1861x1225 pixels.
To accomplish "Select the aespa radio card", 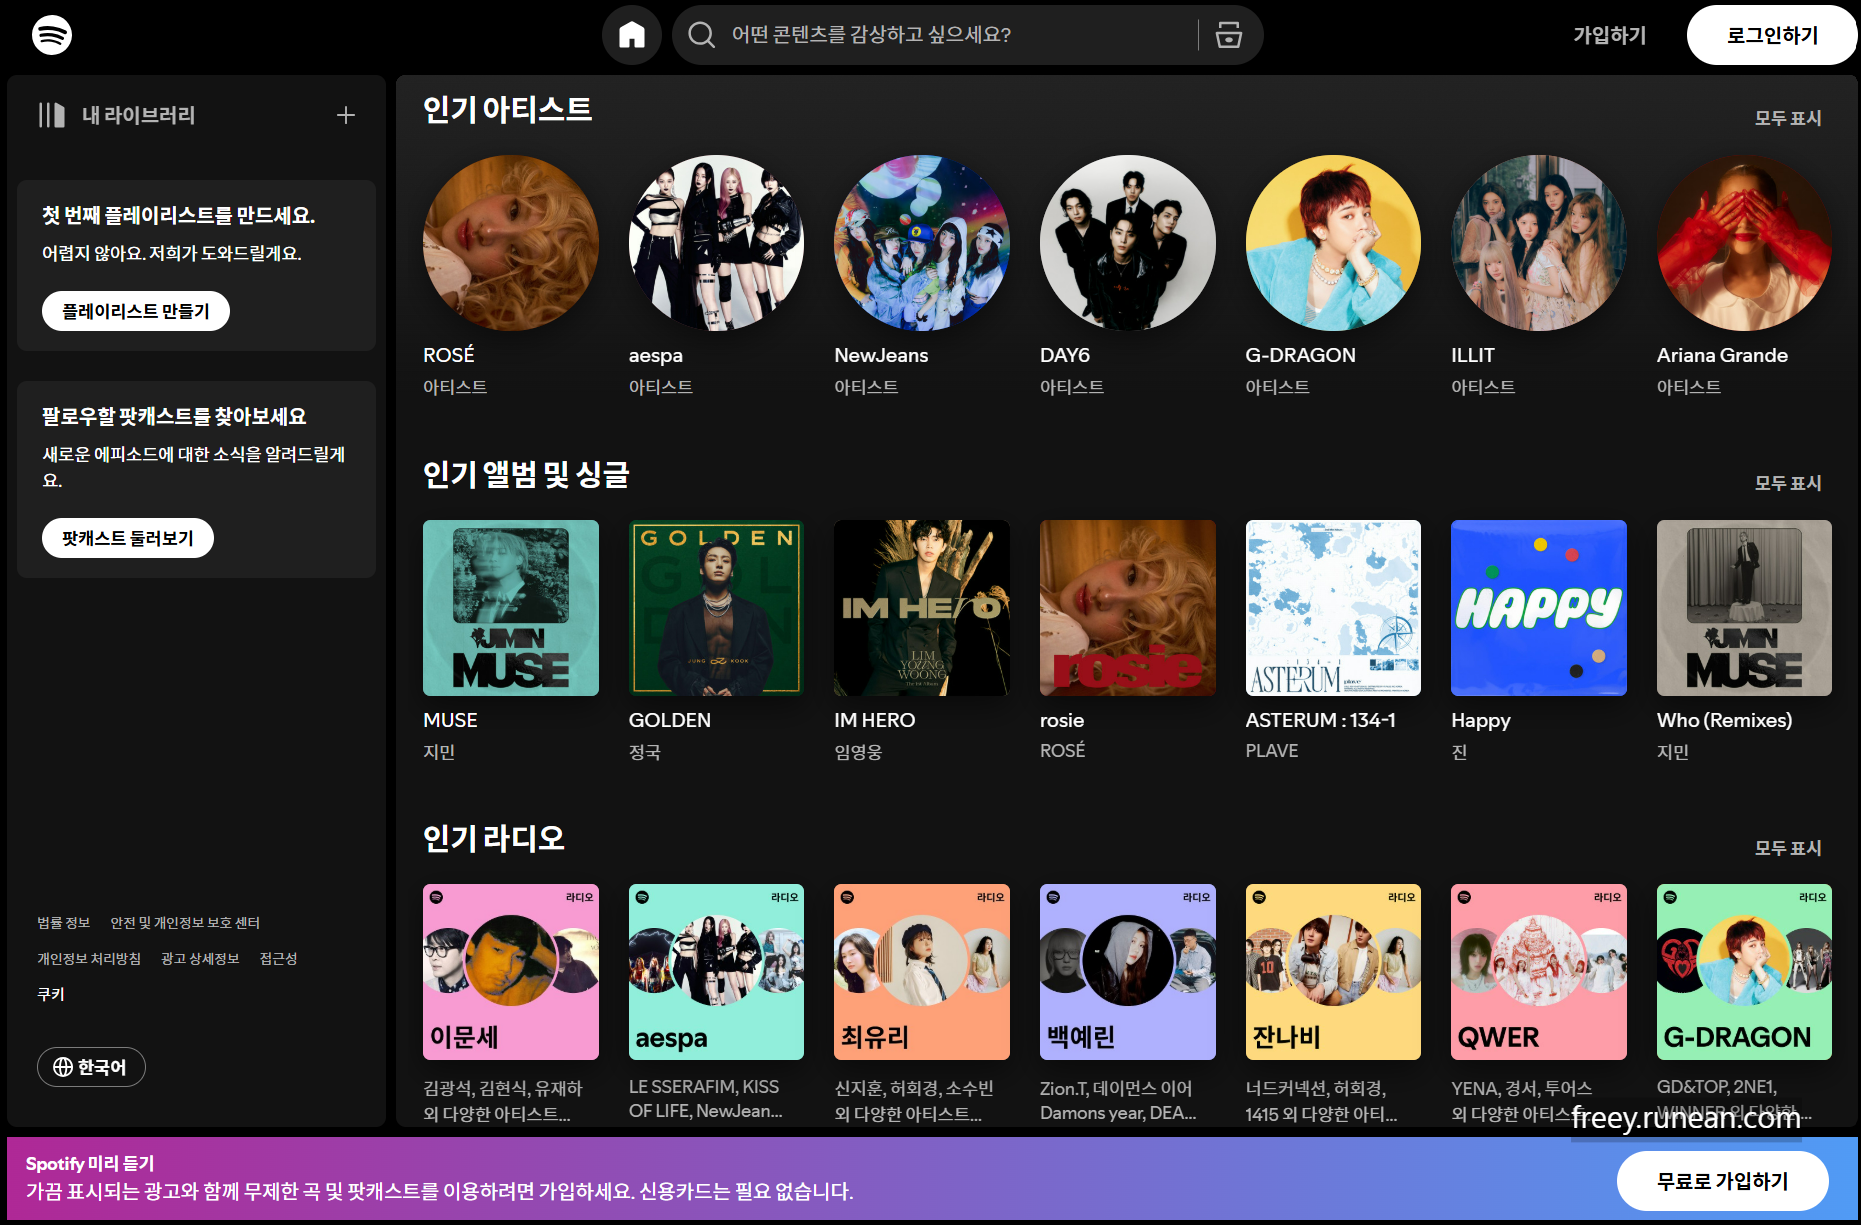I will pos(715,971).
